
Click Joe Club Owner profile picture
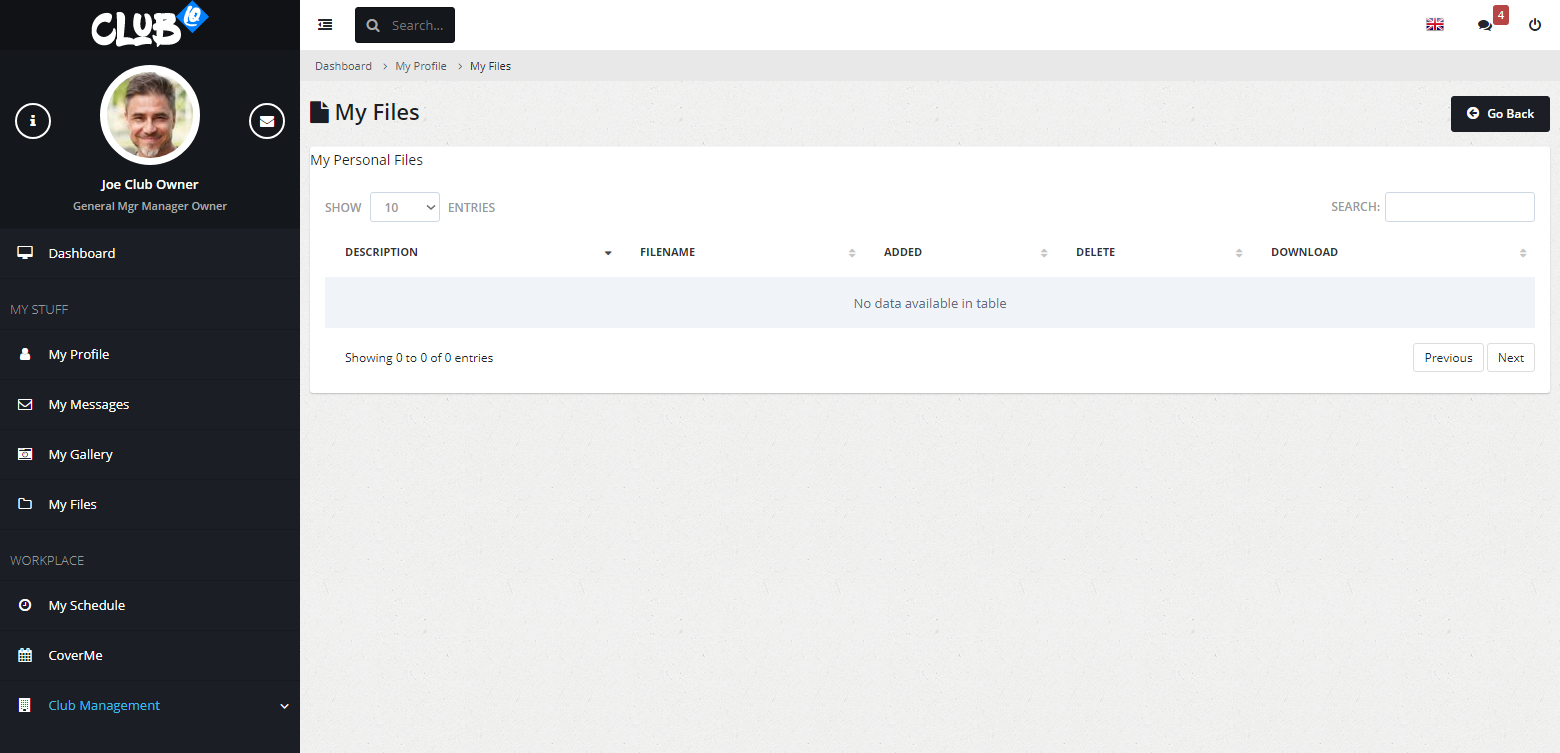pyautogui.click(x=150, y=115)
